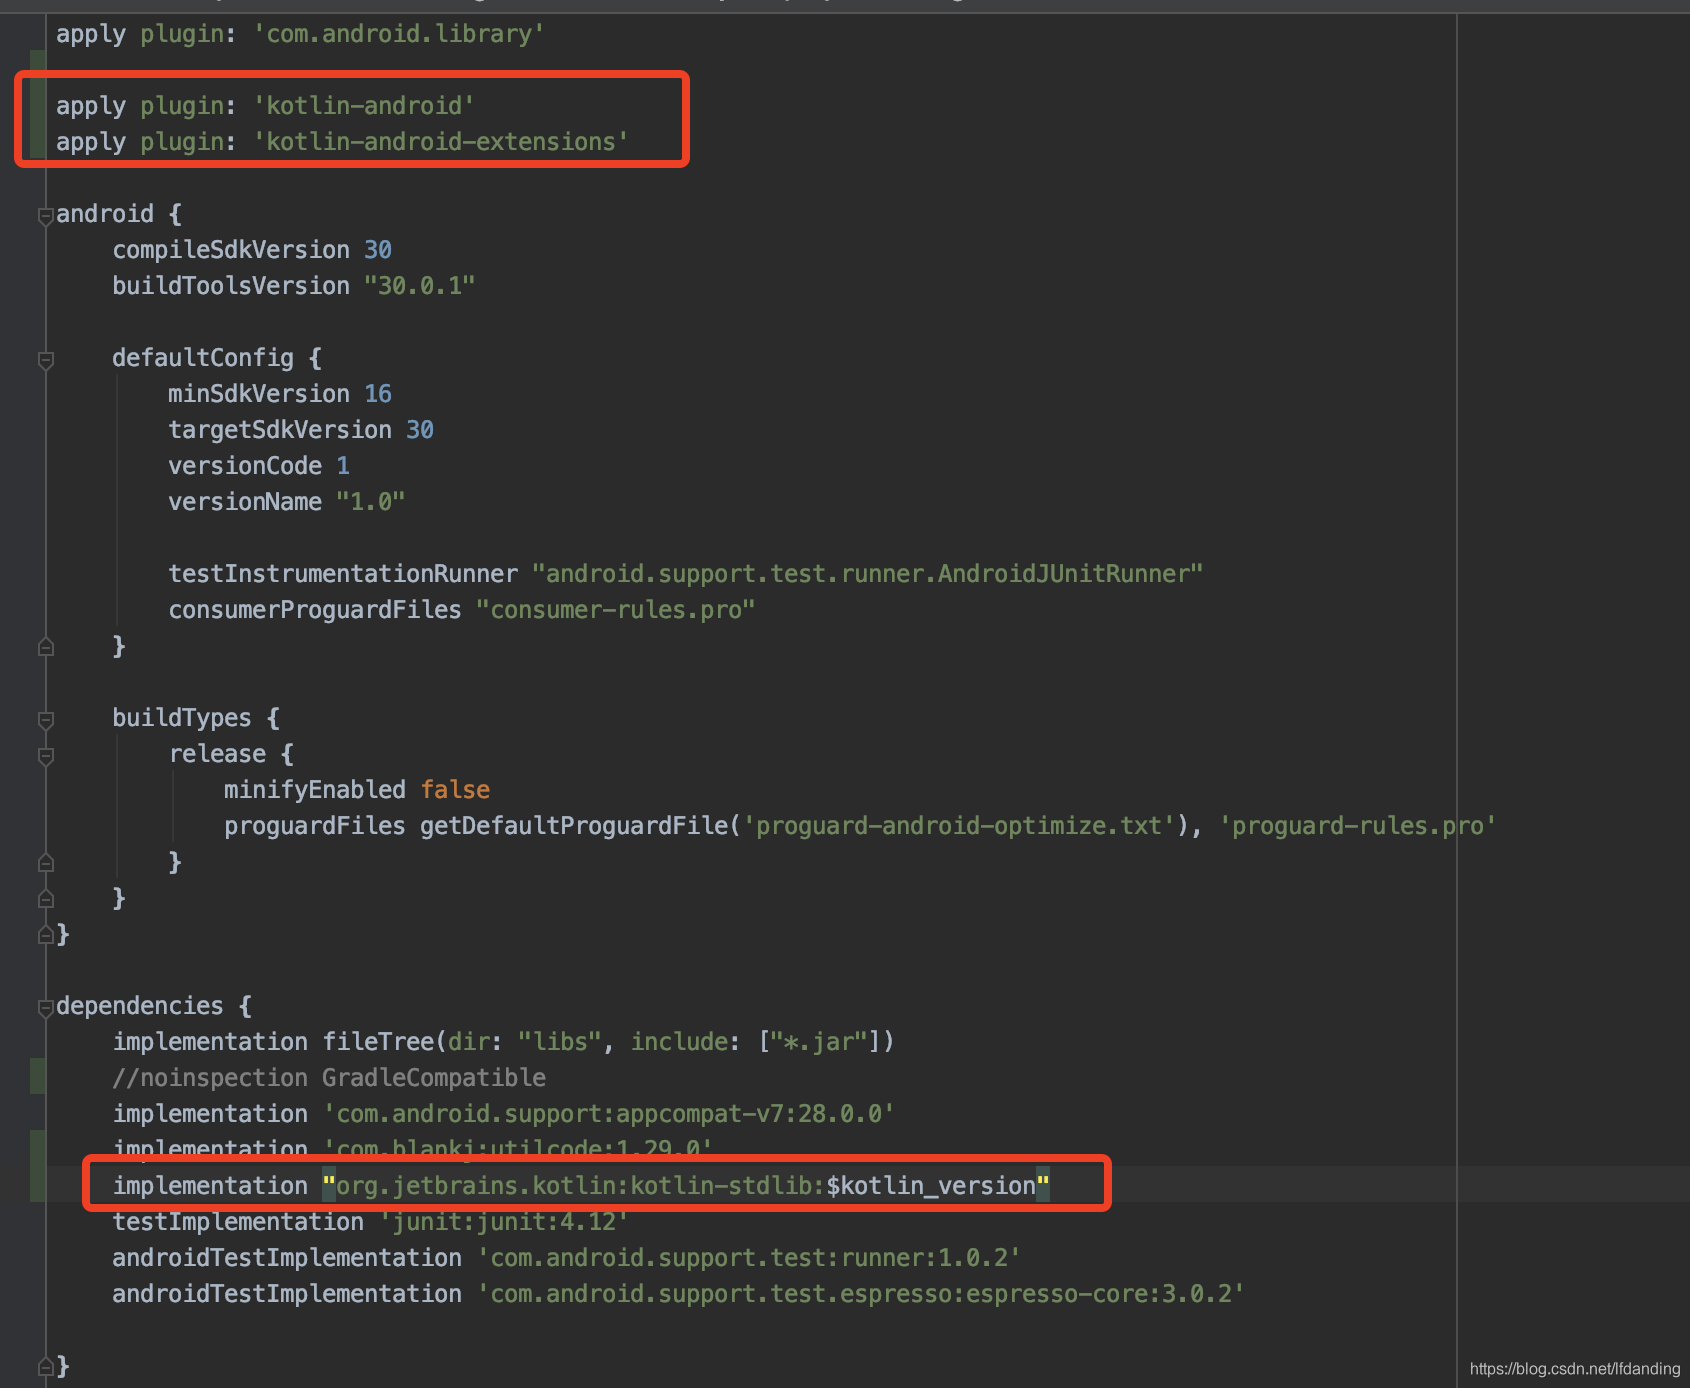Click "consumer-rules.pro" string

(616, 610)
